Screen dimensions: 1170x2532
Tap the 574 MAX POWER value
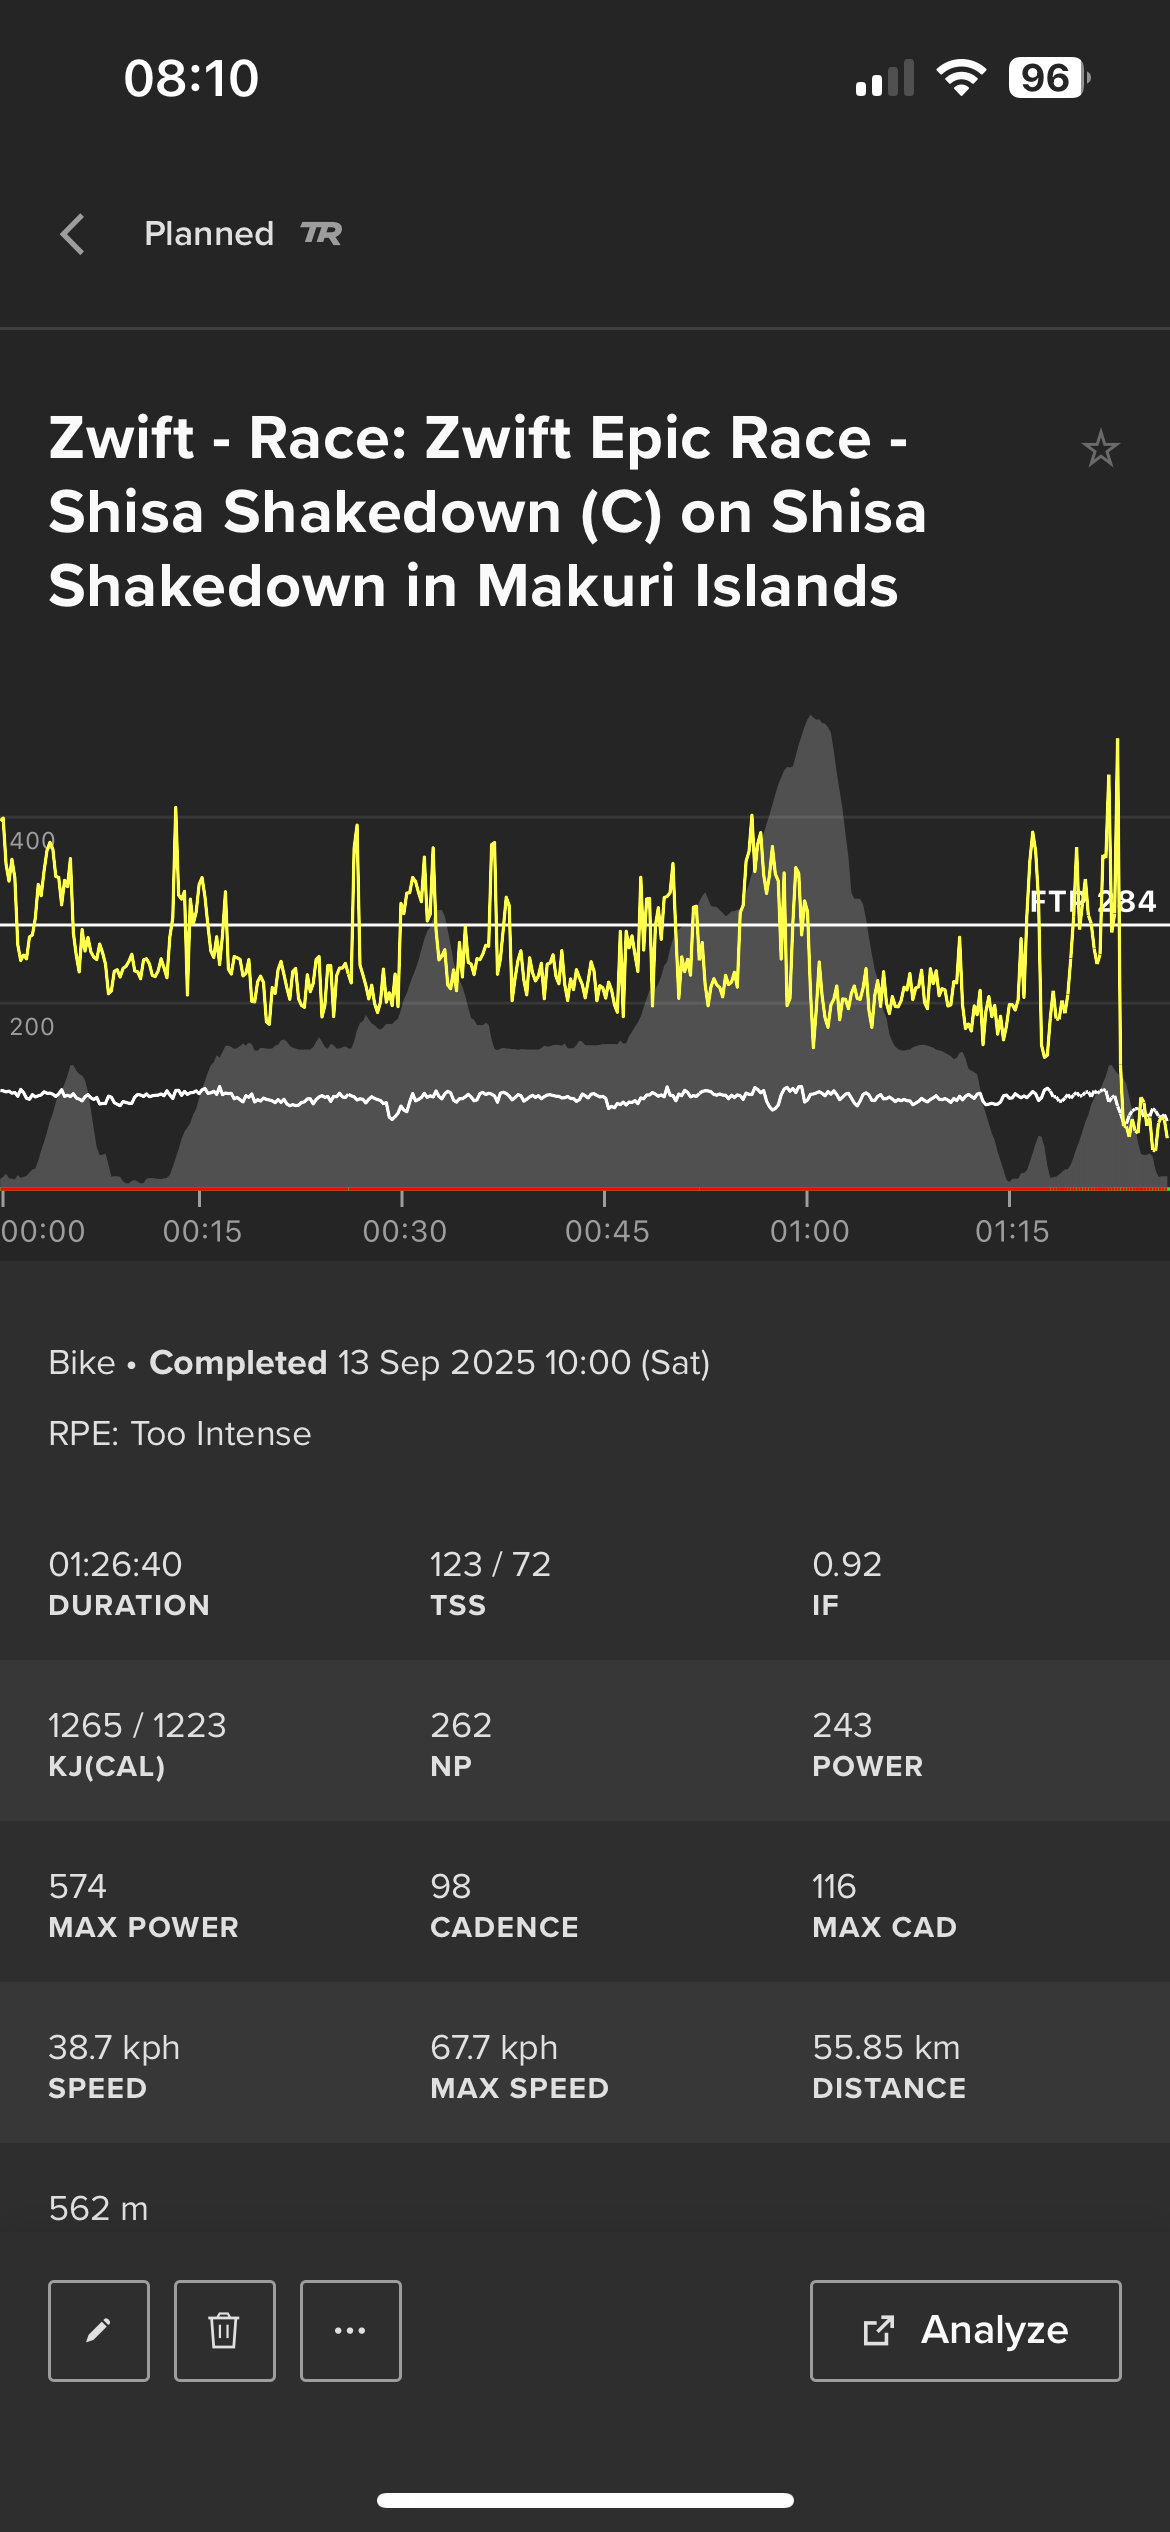pyautogui.click(x=77, y=1886)
